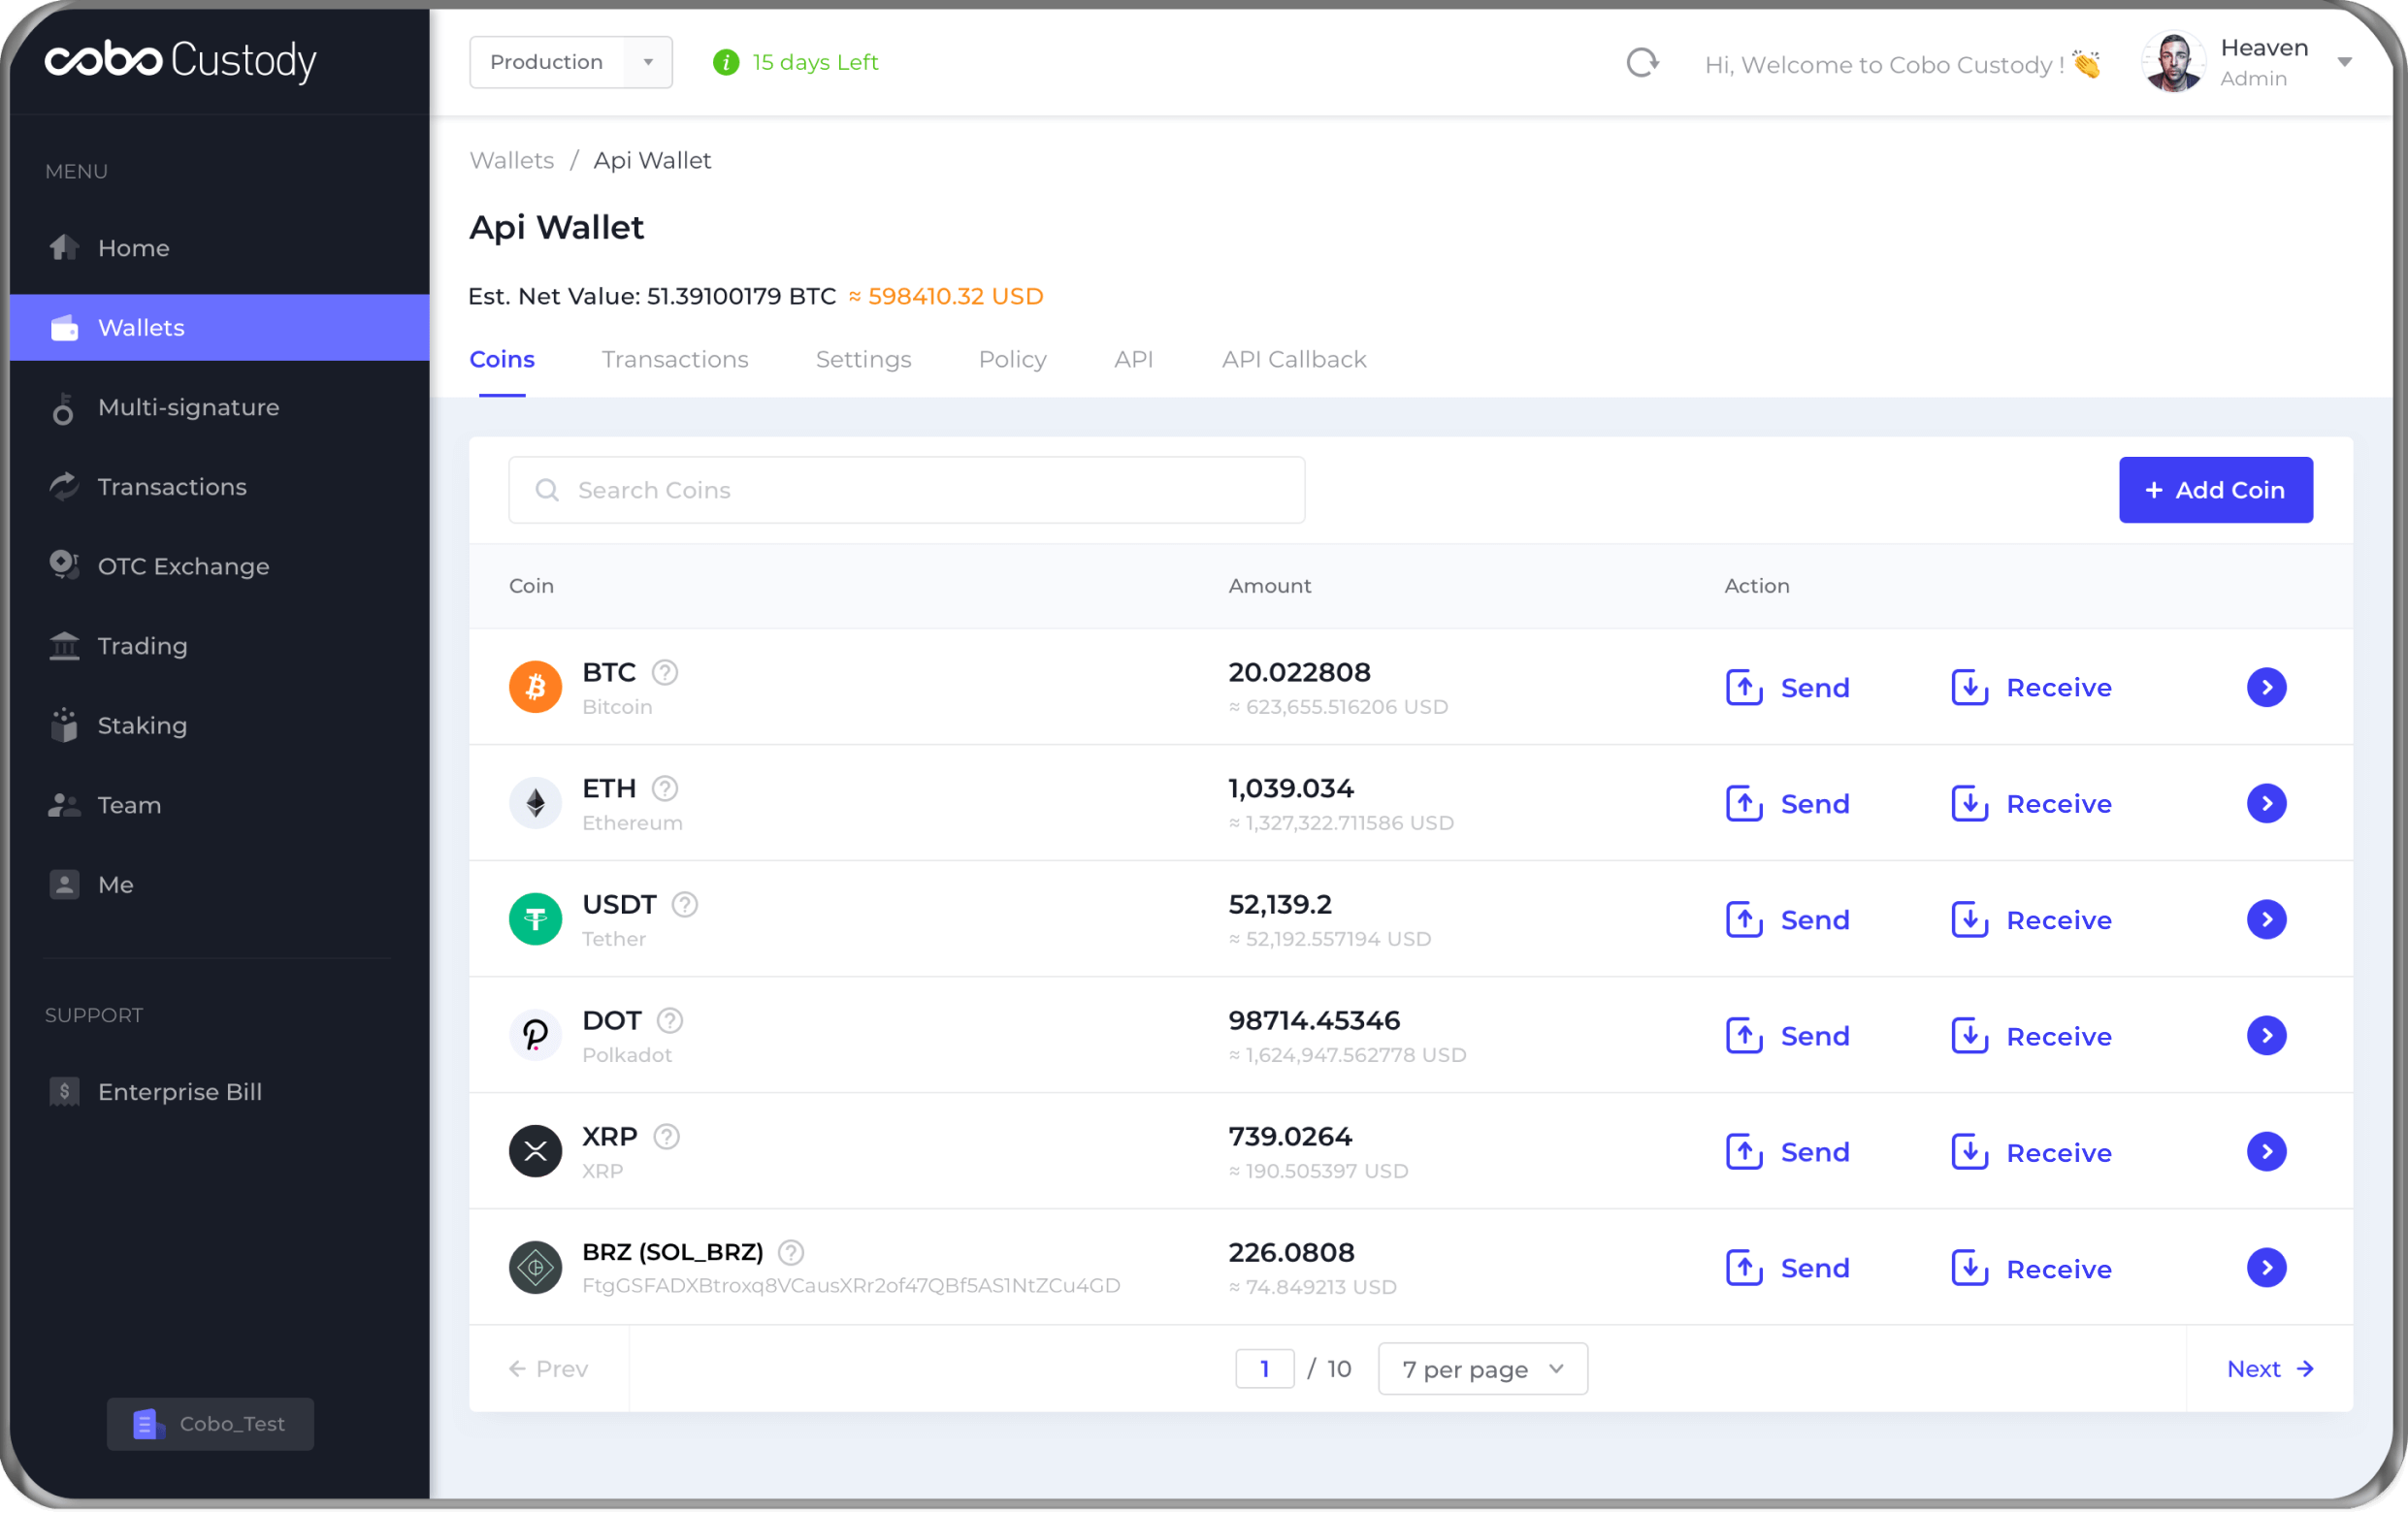The image size is (2408, 1513).
Task: Go to the Next page
Action: click(x=2270, y=1368)
